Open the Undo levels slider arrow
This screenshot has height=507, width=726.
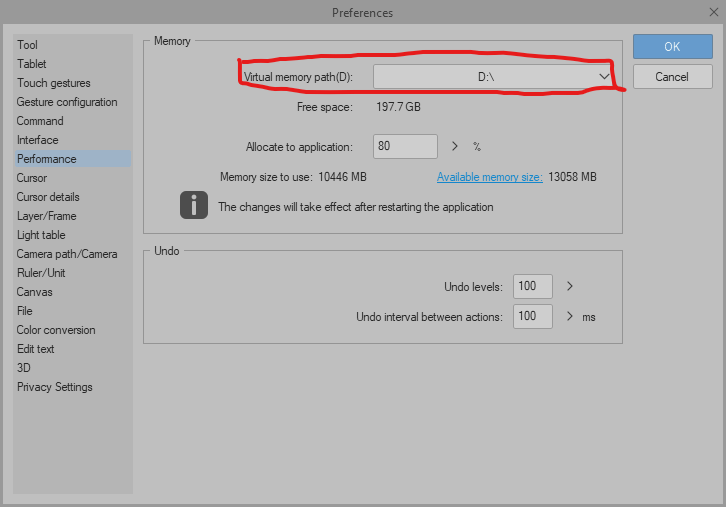(x=570, y=286)
